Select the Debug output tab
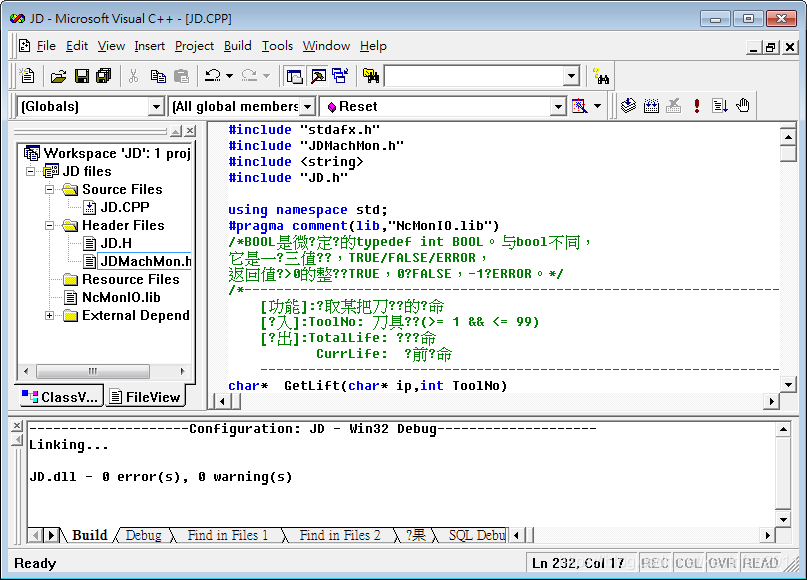807x580 pixels. (143, 535)
